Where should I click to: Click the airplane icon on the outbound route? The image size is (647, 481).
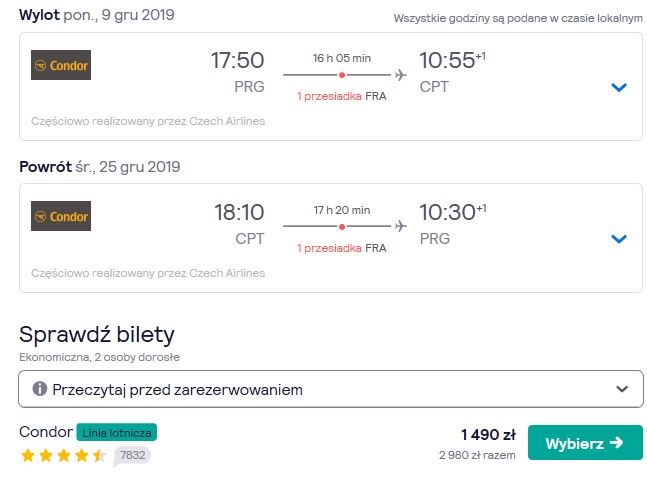pyautogui.click(x=401, y=75)
